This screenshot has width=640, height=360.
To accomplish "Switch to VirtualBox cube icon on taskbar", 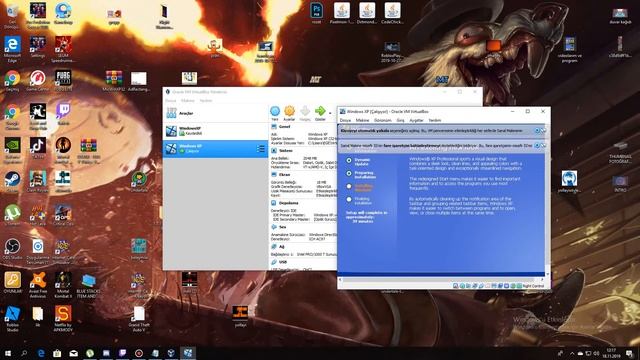I will 171,353.
